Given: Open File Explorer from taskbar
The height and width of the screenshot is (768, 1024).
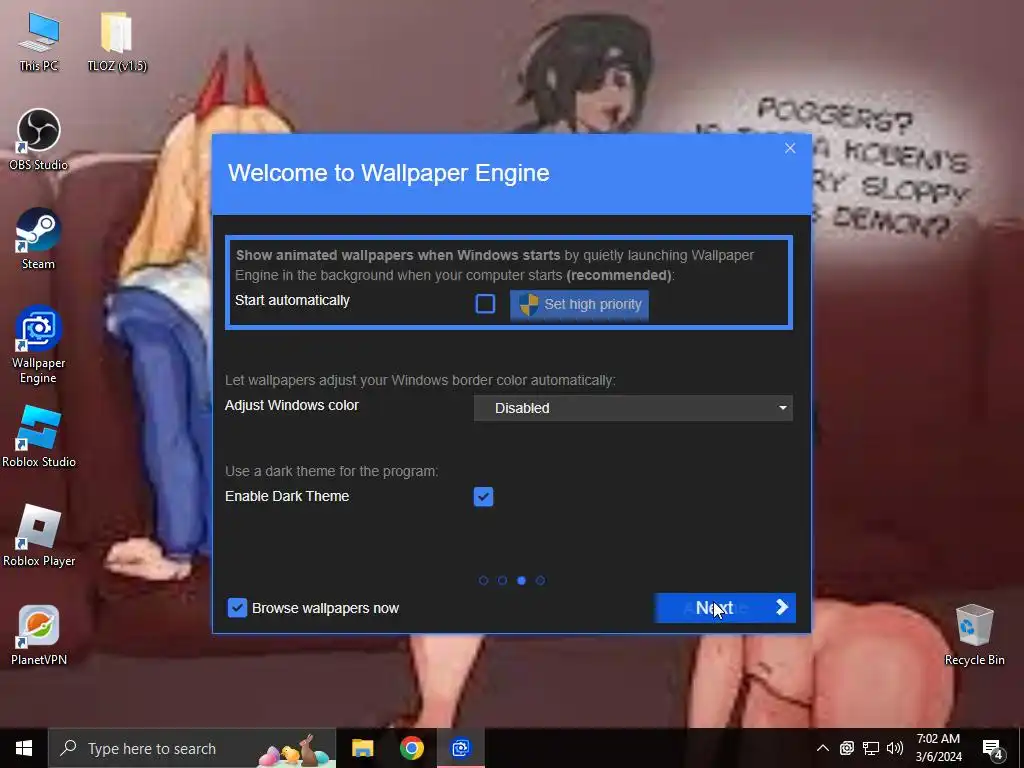Looking at the screenshot, I should [362, 748].
